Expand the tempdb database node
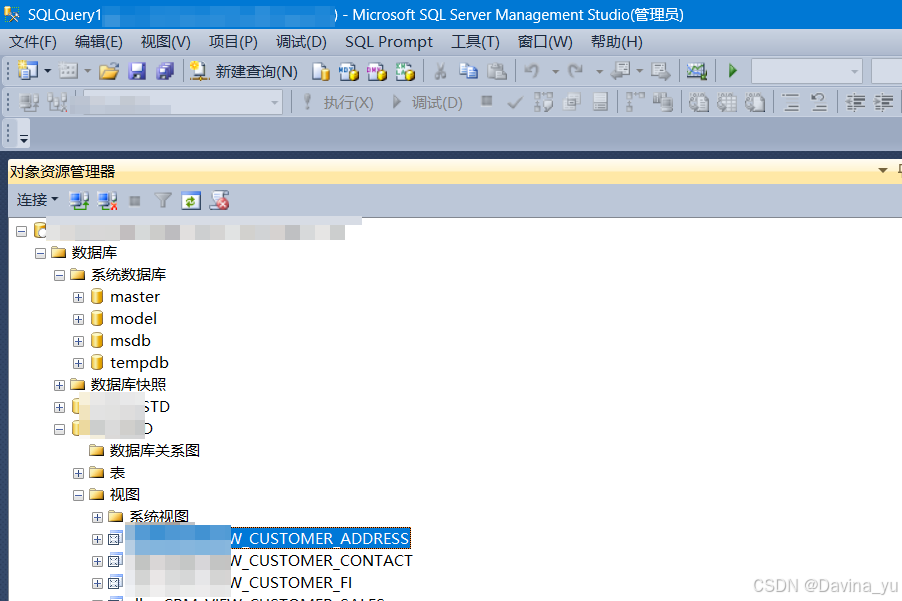902x601 pixels. pyautogui.click(x=78, y=362)
